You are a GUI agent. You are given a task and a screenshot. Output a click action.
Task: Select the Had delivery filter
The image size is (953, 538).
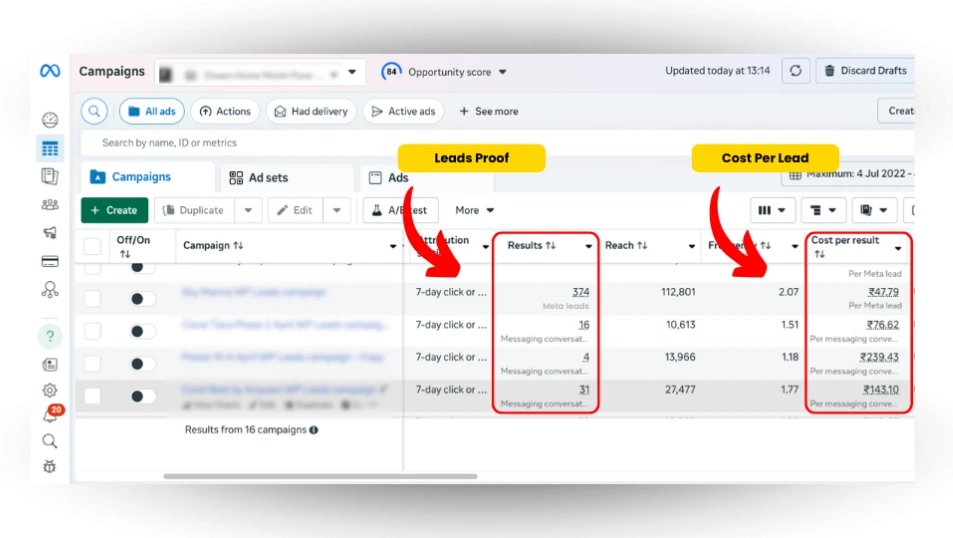(x=311, y=111)
